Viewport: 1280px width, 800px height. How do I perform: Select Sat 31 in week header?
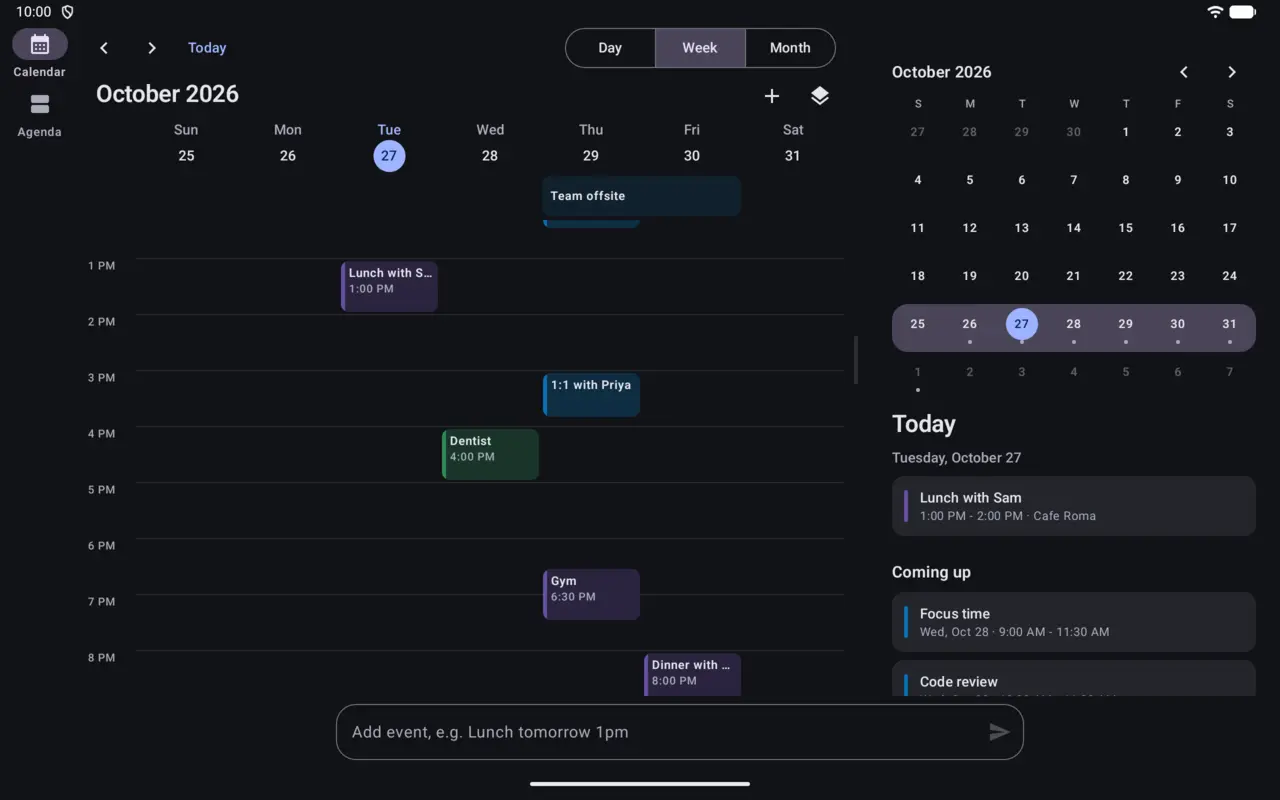tap(793, 143)
